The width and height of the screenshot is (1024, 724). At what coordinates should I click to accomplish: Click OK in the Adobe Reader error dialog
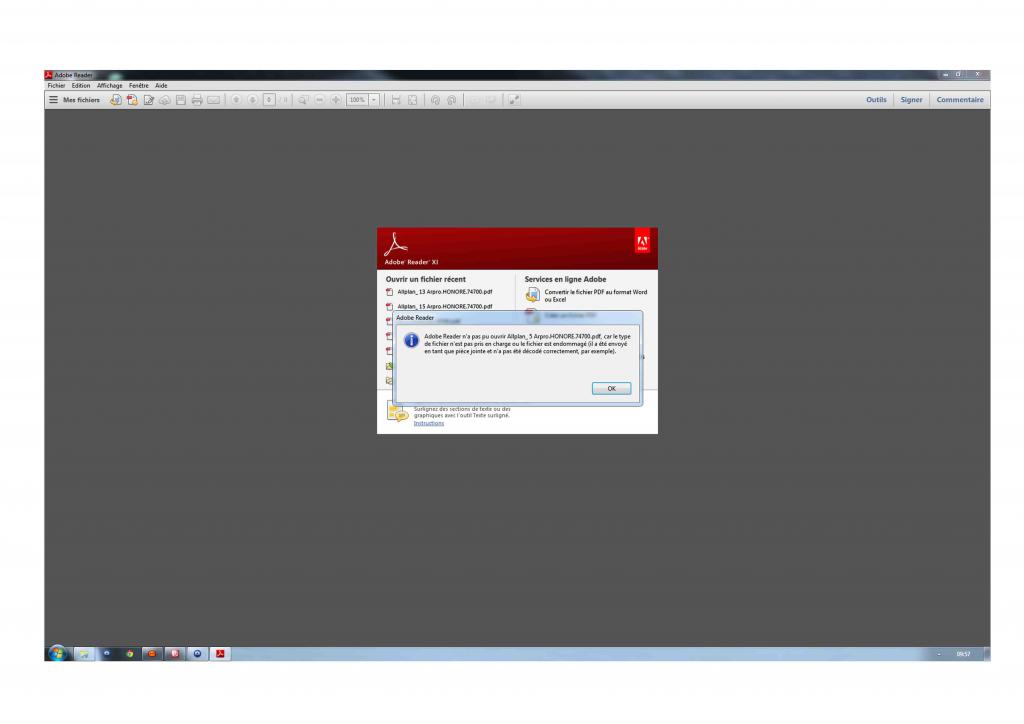tap(611, 388)
